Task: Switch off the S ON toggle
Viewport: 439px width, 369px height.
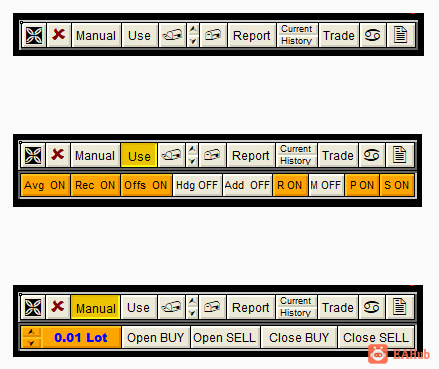Action: 397,185
